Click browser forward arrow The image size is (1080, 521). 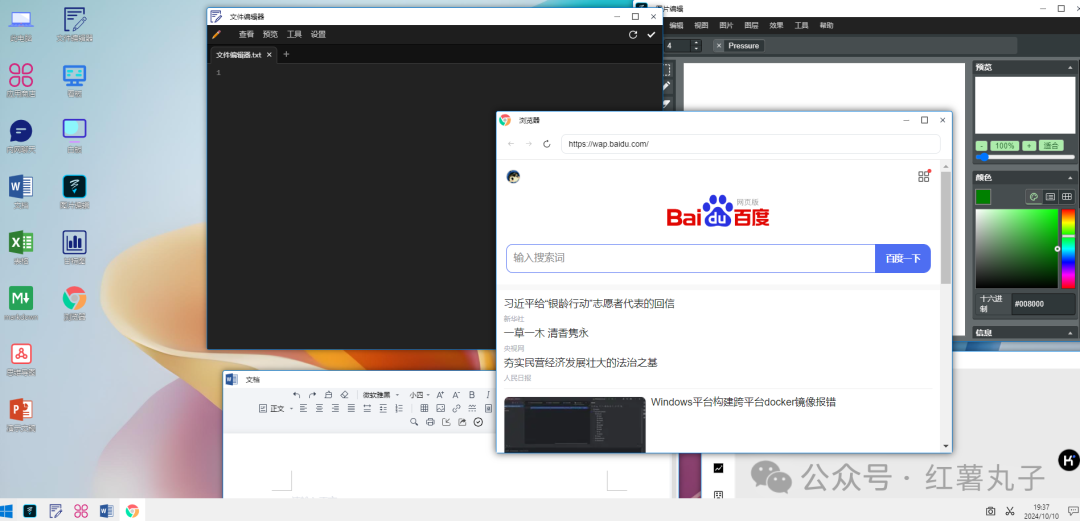coord(529,144)
